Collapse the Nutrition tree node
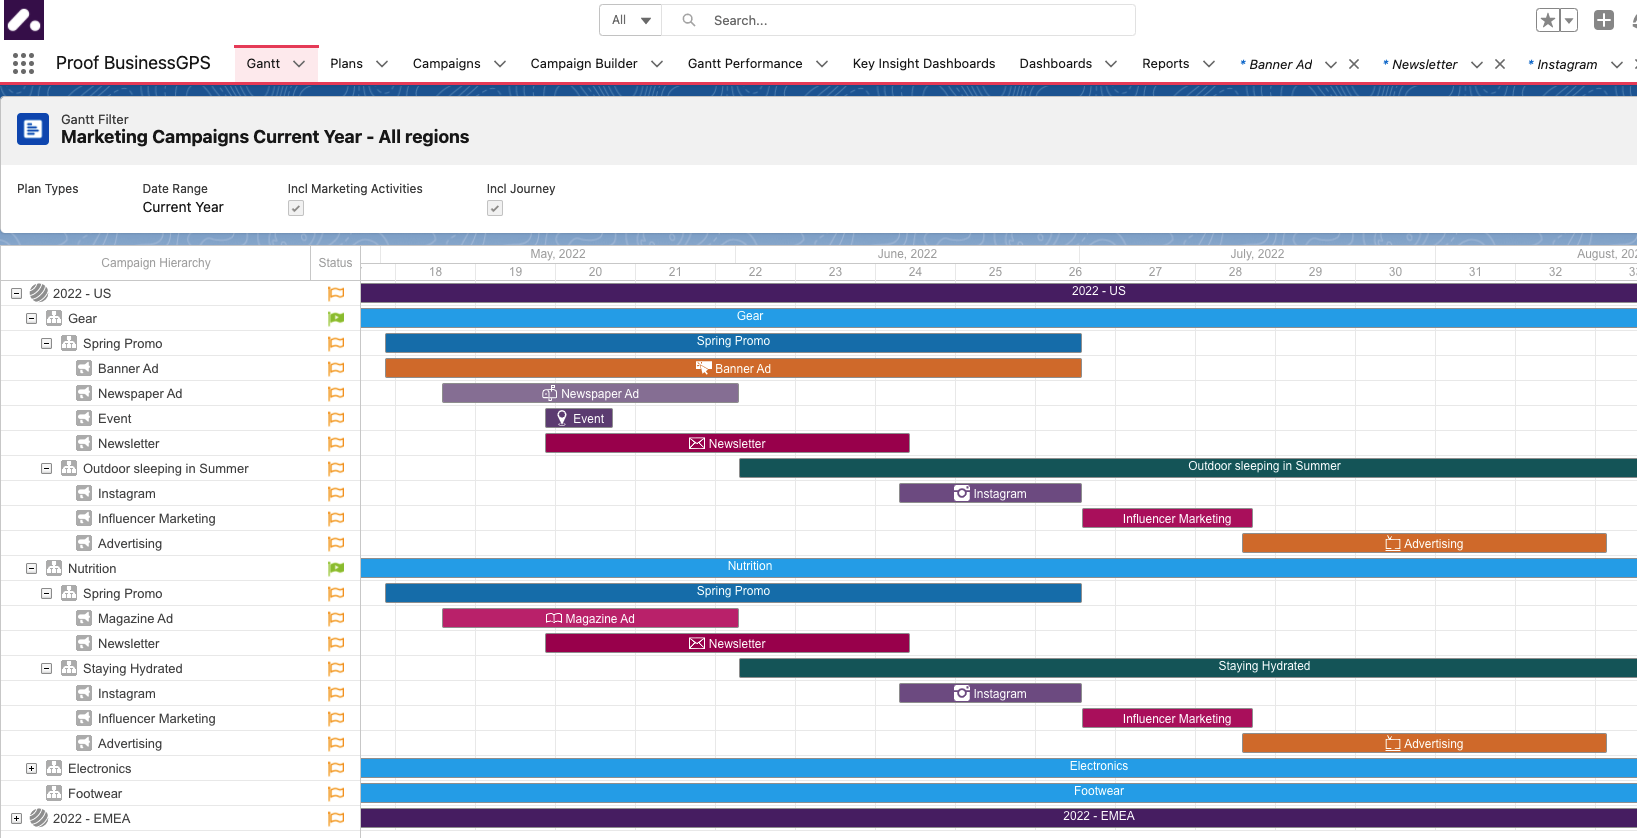The image size is (1637, 838). click(x=31, y=568)
